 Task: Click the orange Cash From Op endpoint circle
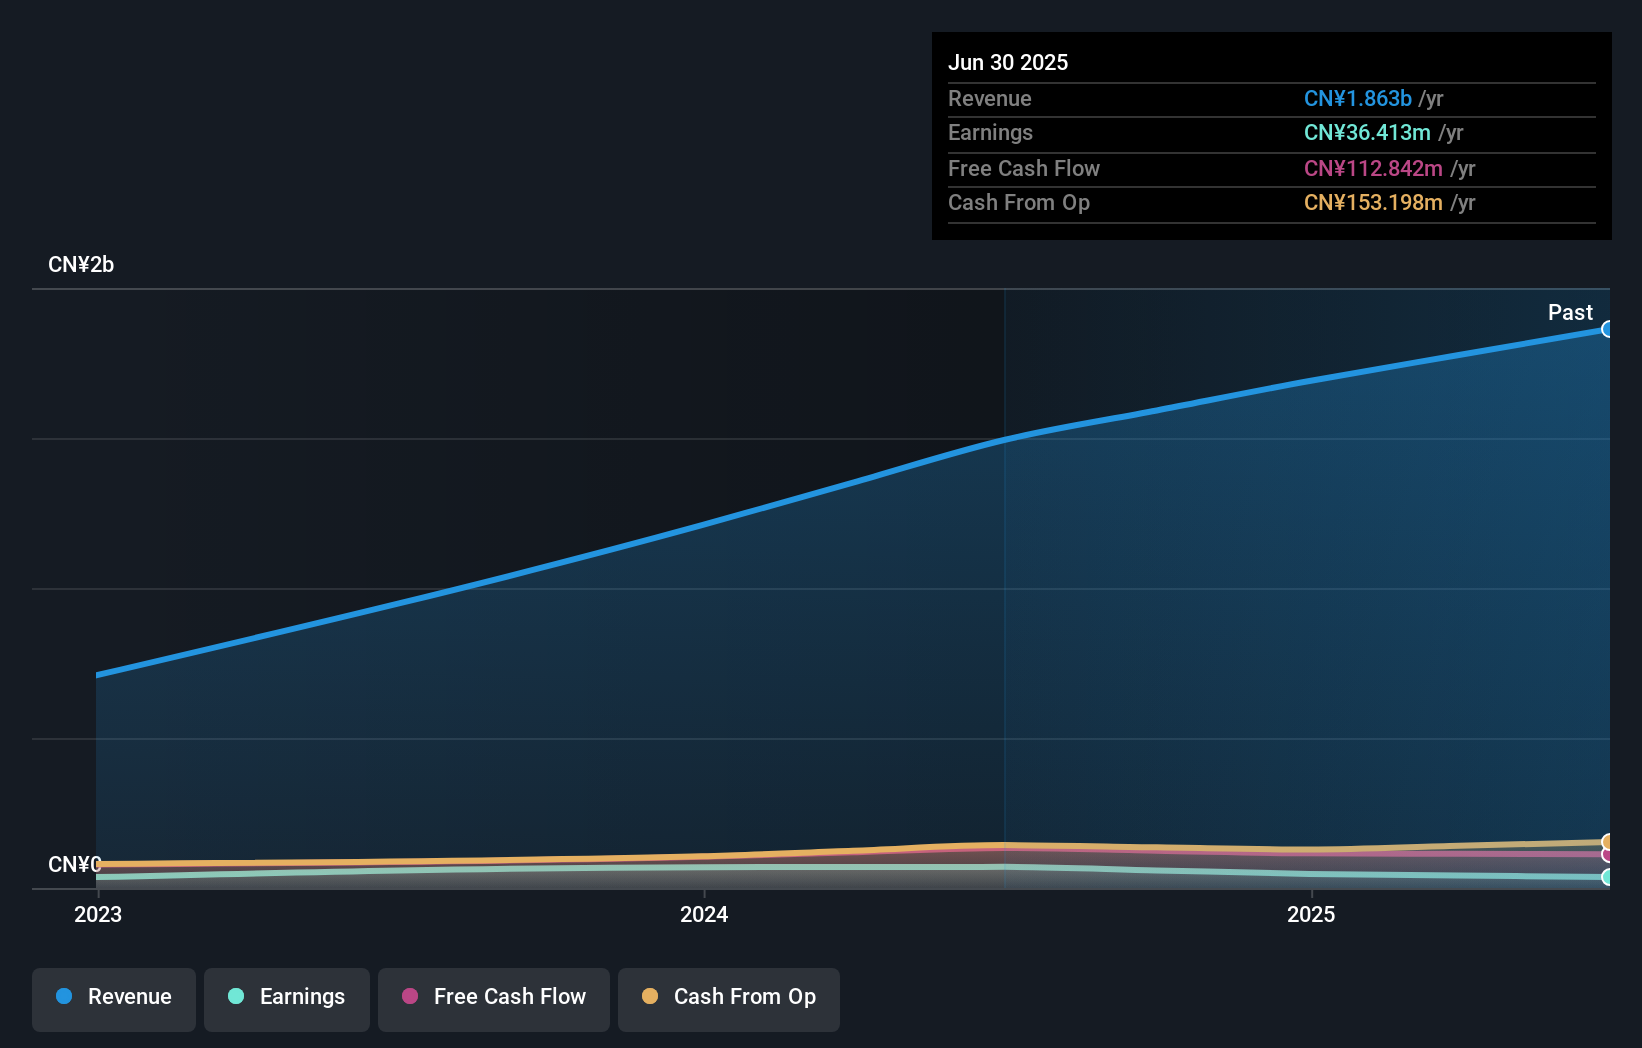coord(1607,842)
